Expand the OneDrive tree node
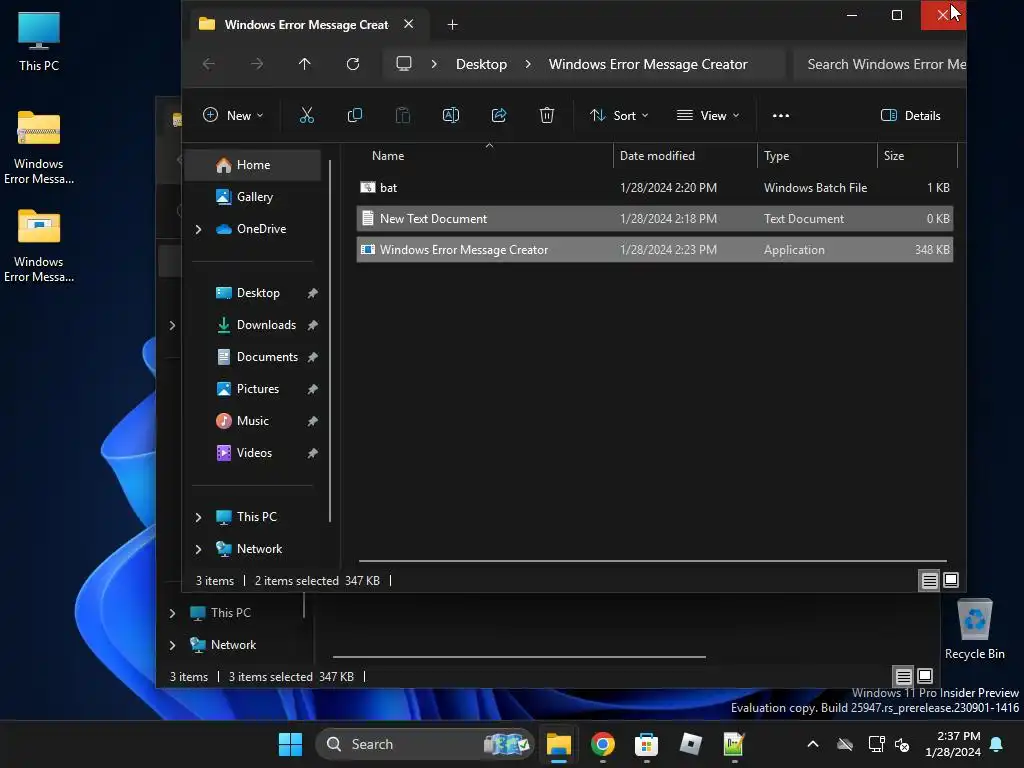Screen dimensions: 1024x768 click(199, 229)
